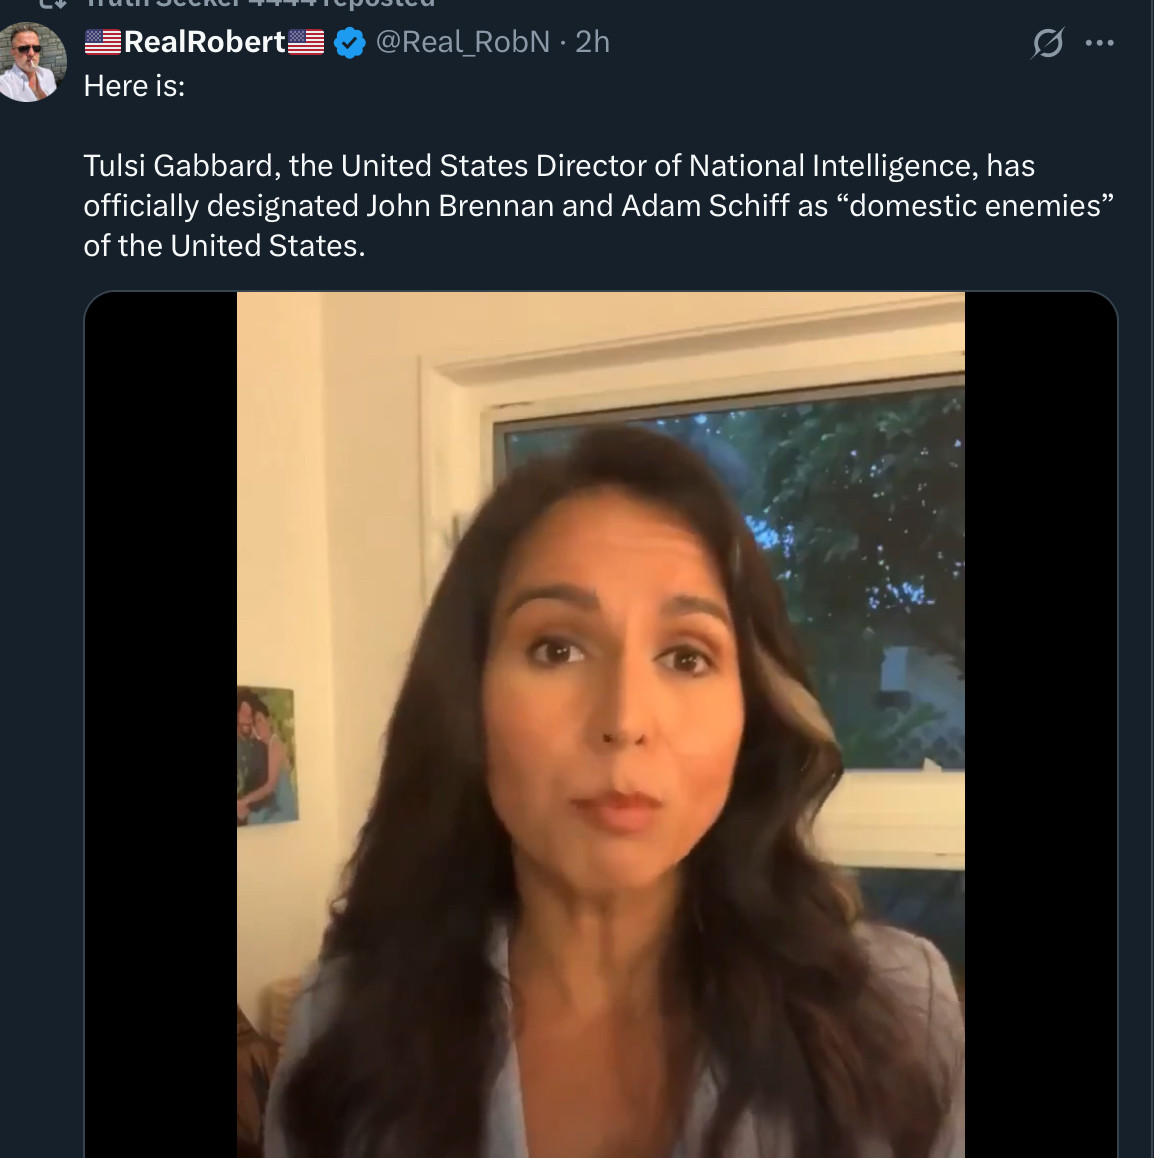Click the wall photo shown in the video

267,755
